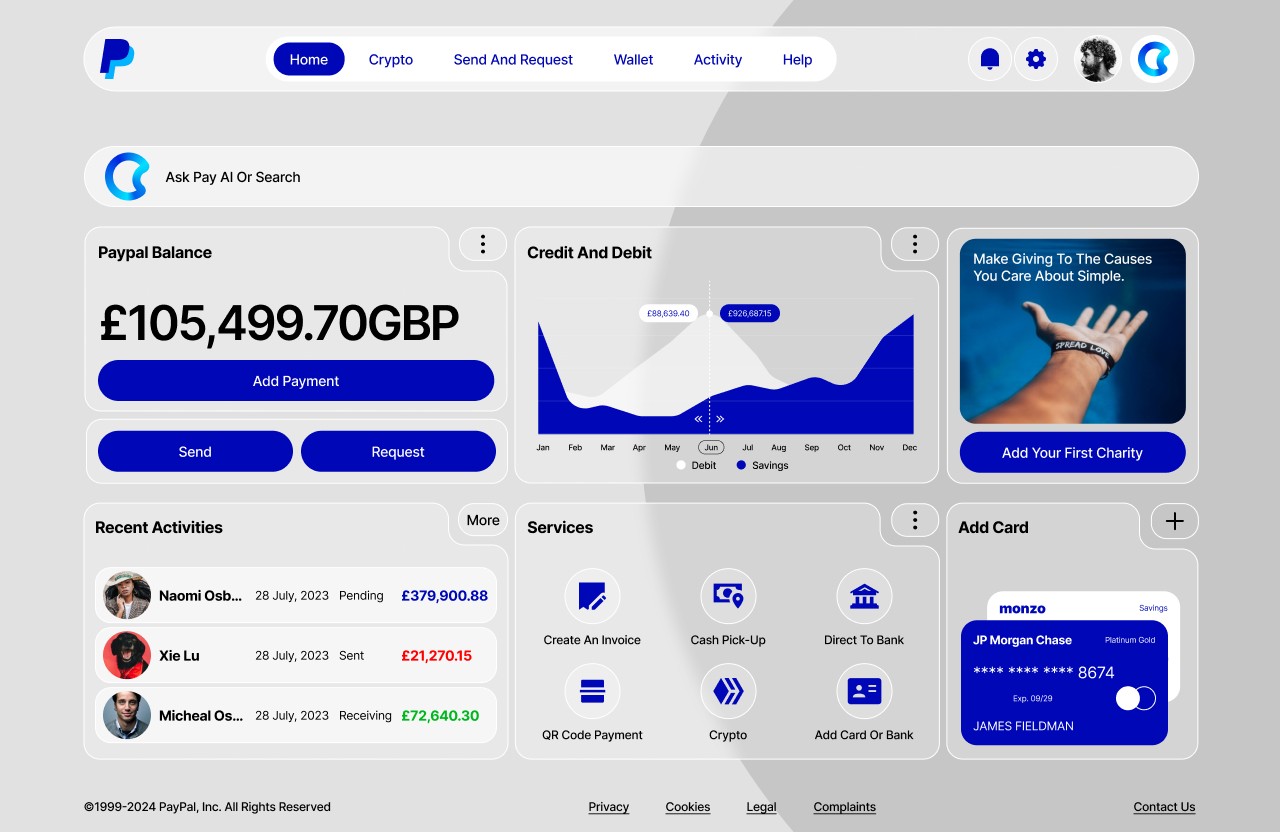Select the monzo Savings card
Image resolution: width=1280 pixels, height=832 pixels.
[1083, 606]
